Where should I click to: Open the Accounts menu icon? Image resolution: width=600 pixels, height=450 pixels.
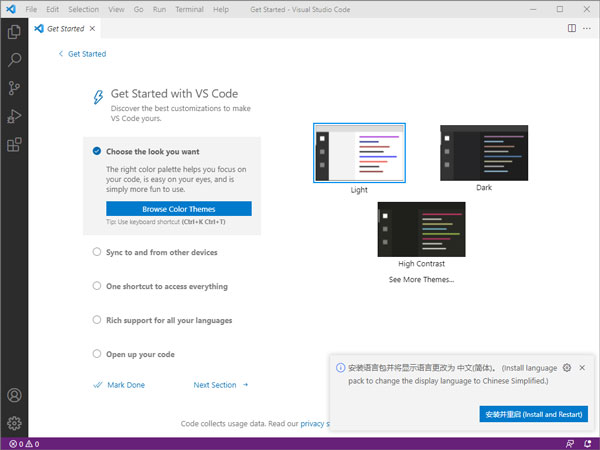[x=14, y=395]
